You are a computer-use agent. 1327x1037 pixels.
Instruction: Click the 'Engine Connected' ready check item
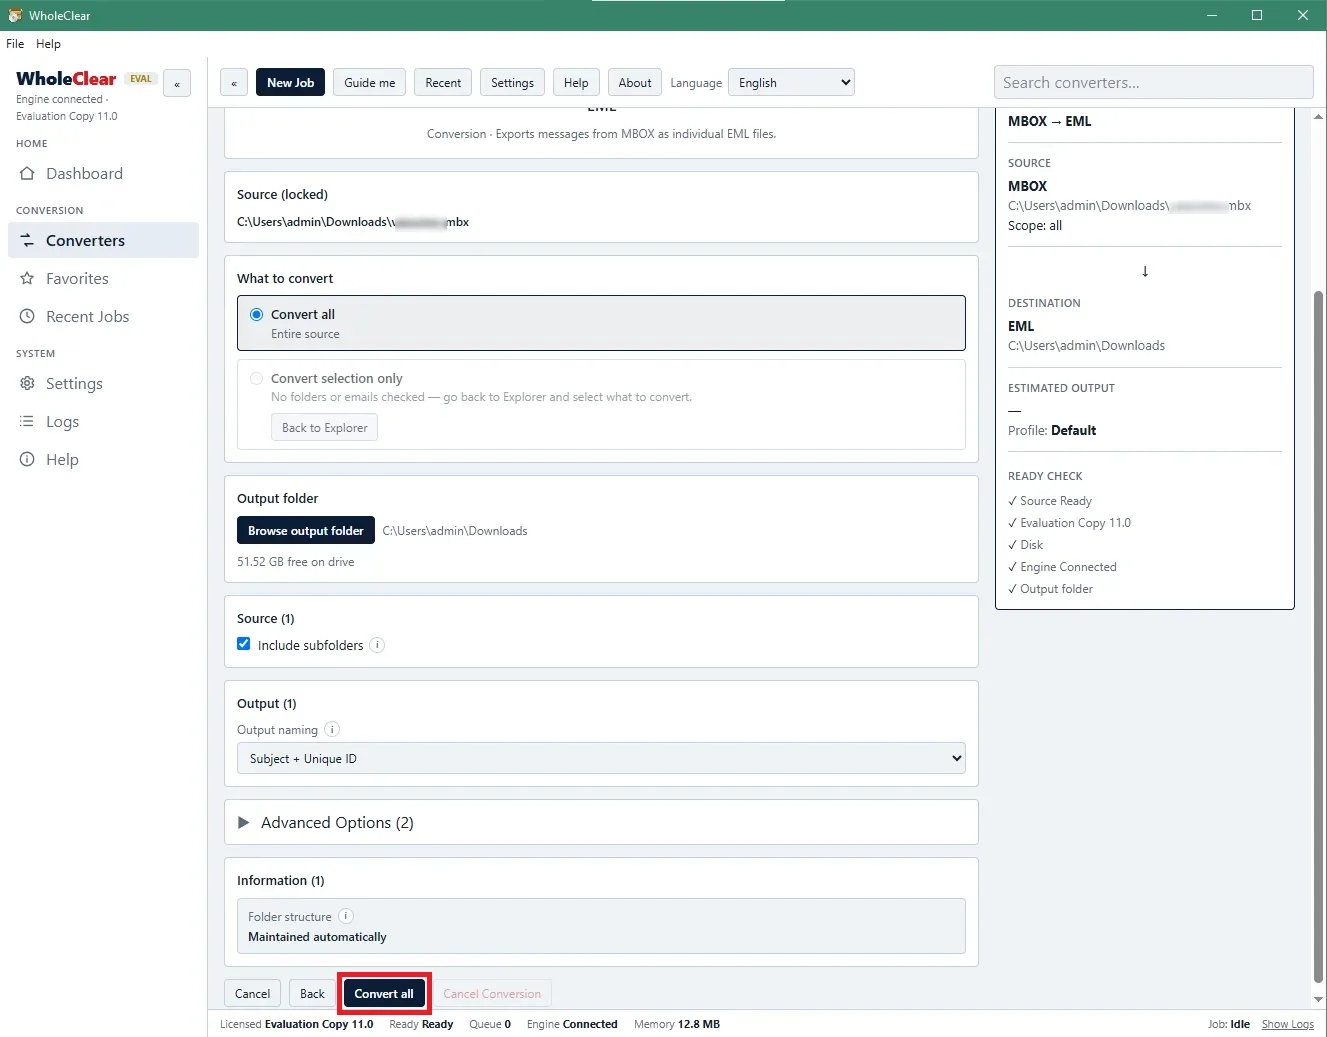point(1062,567)
